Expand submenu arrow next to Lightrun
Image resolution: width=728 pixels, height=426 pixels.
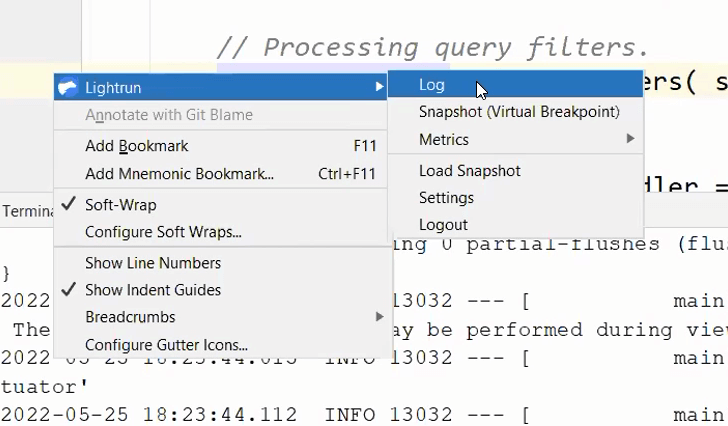coord(379,87)
